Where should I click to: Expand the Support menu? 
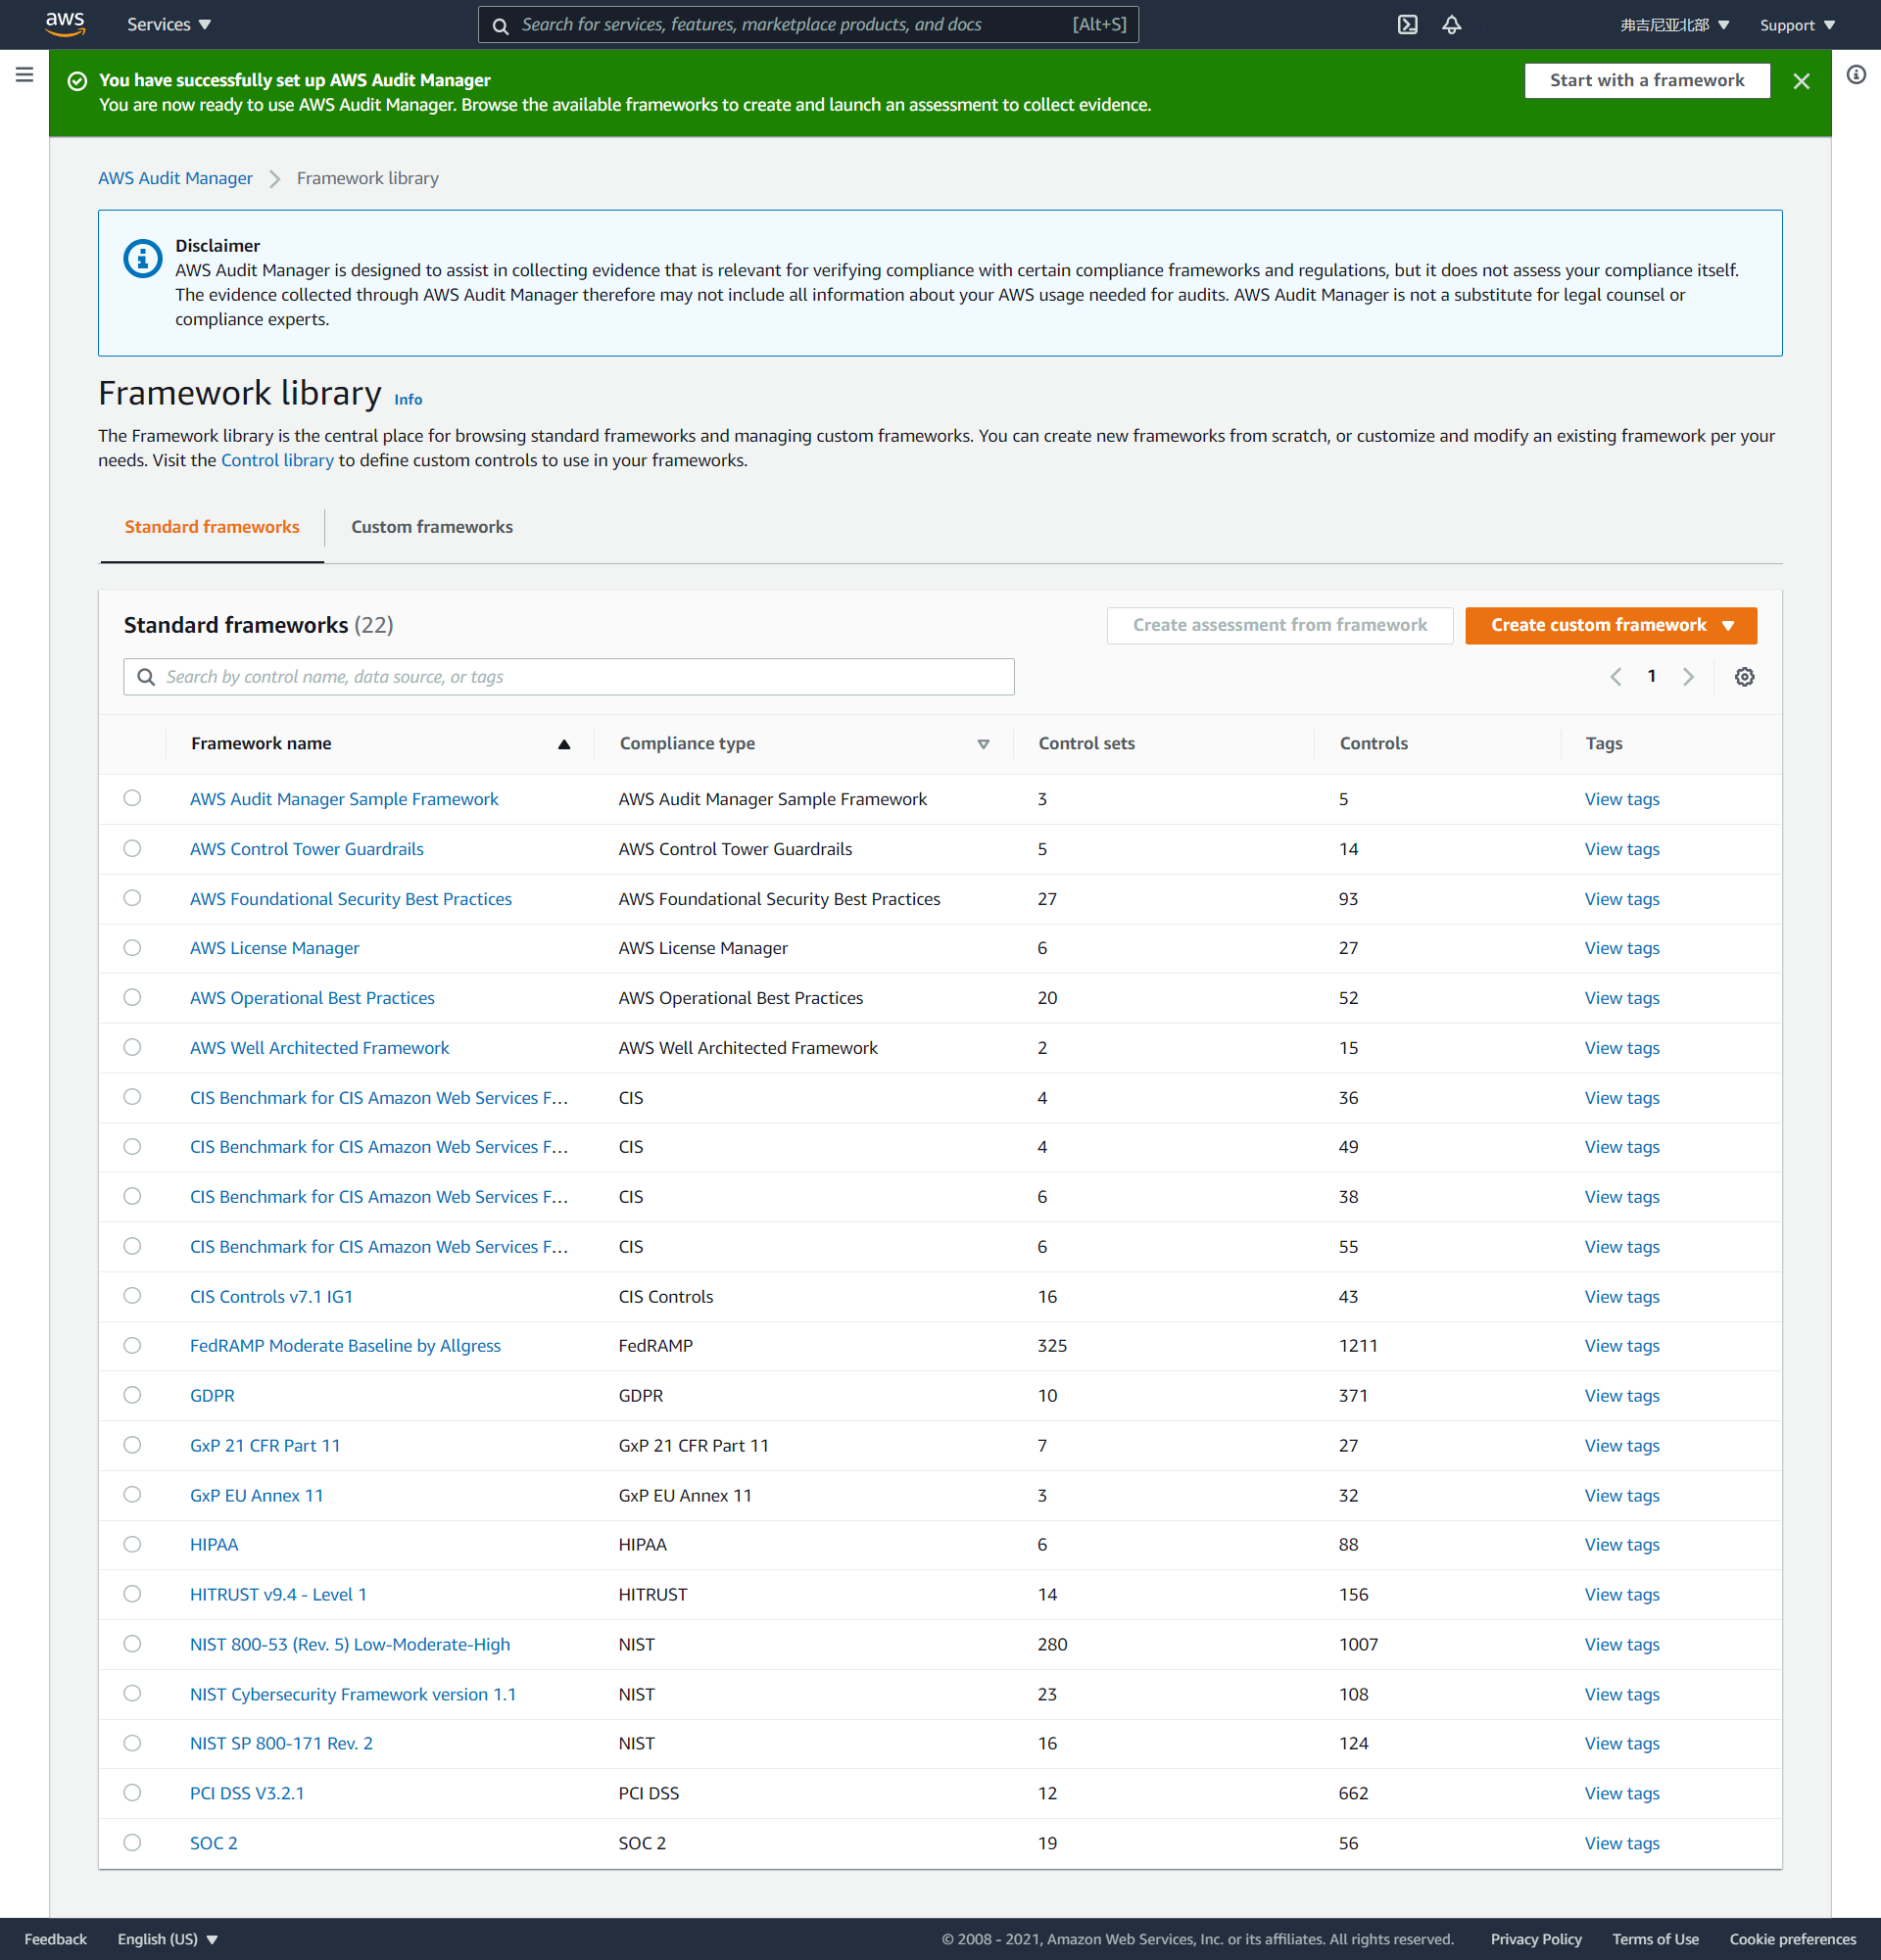(x=1796, y=25)
